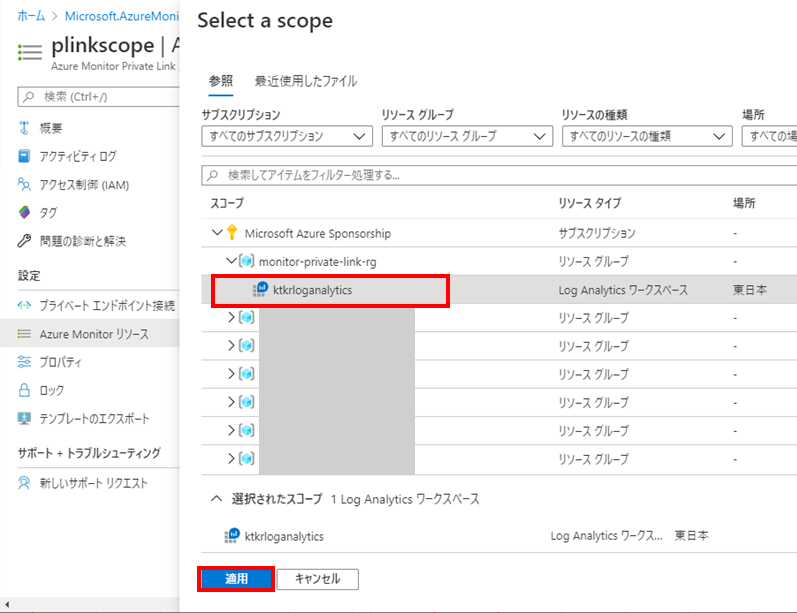Follow the Microsoft.AzureMoni breadcrumb link
The width and height of the screenshot is (797, 613).
[x=121, y=16]
